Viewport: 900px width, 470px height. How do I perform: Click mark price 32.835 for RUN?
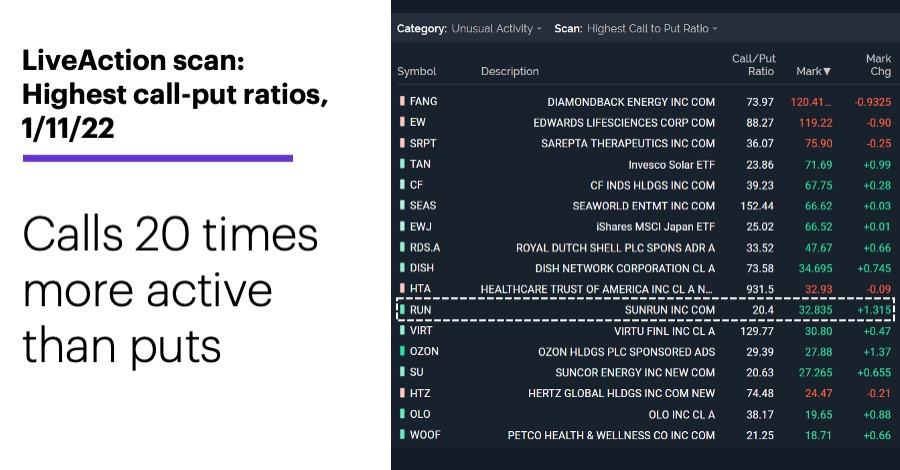816,310
